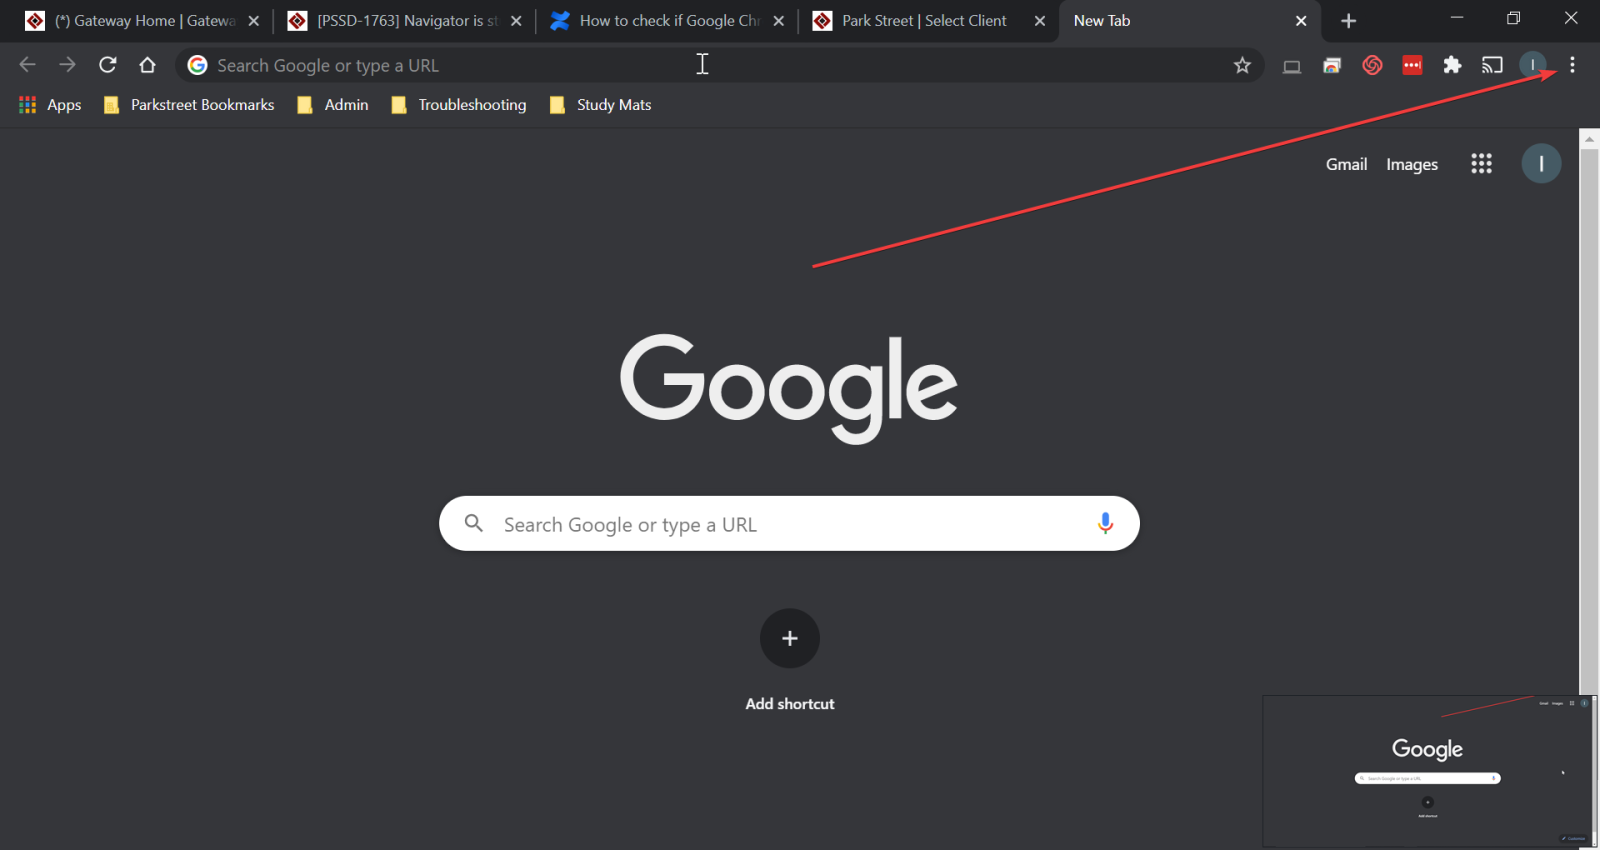Close the Park Street Select Client tab

(1040, 21)
